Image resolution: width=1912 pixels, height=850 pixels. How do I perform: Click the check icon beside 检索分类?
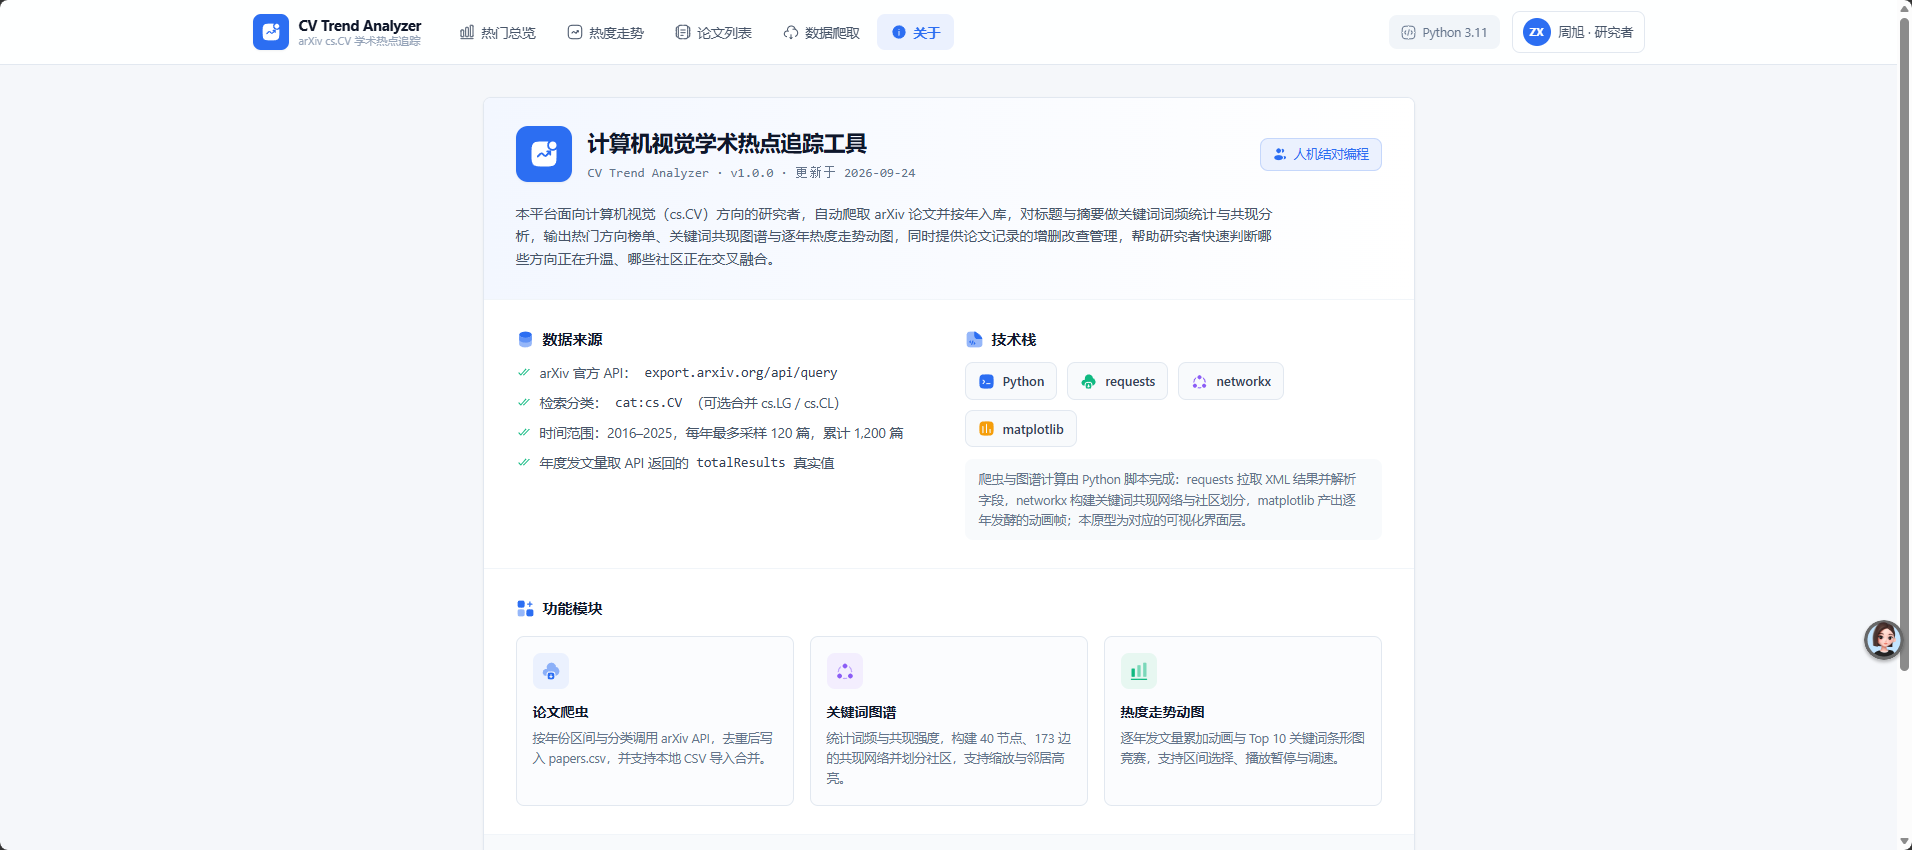pos(524,403)
